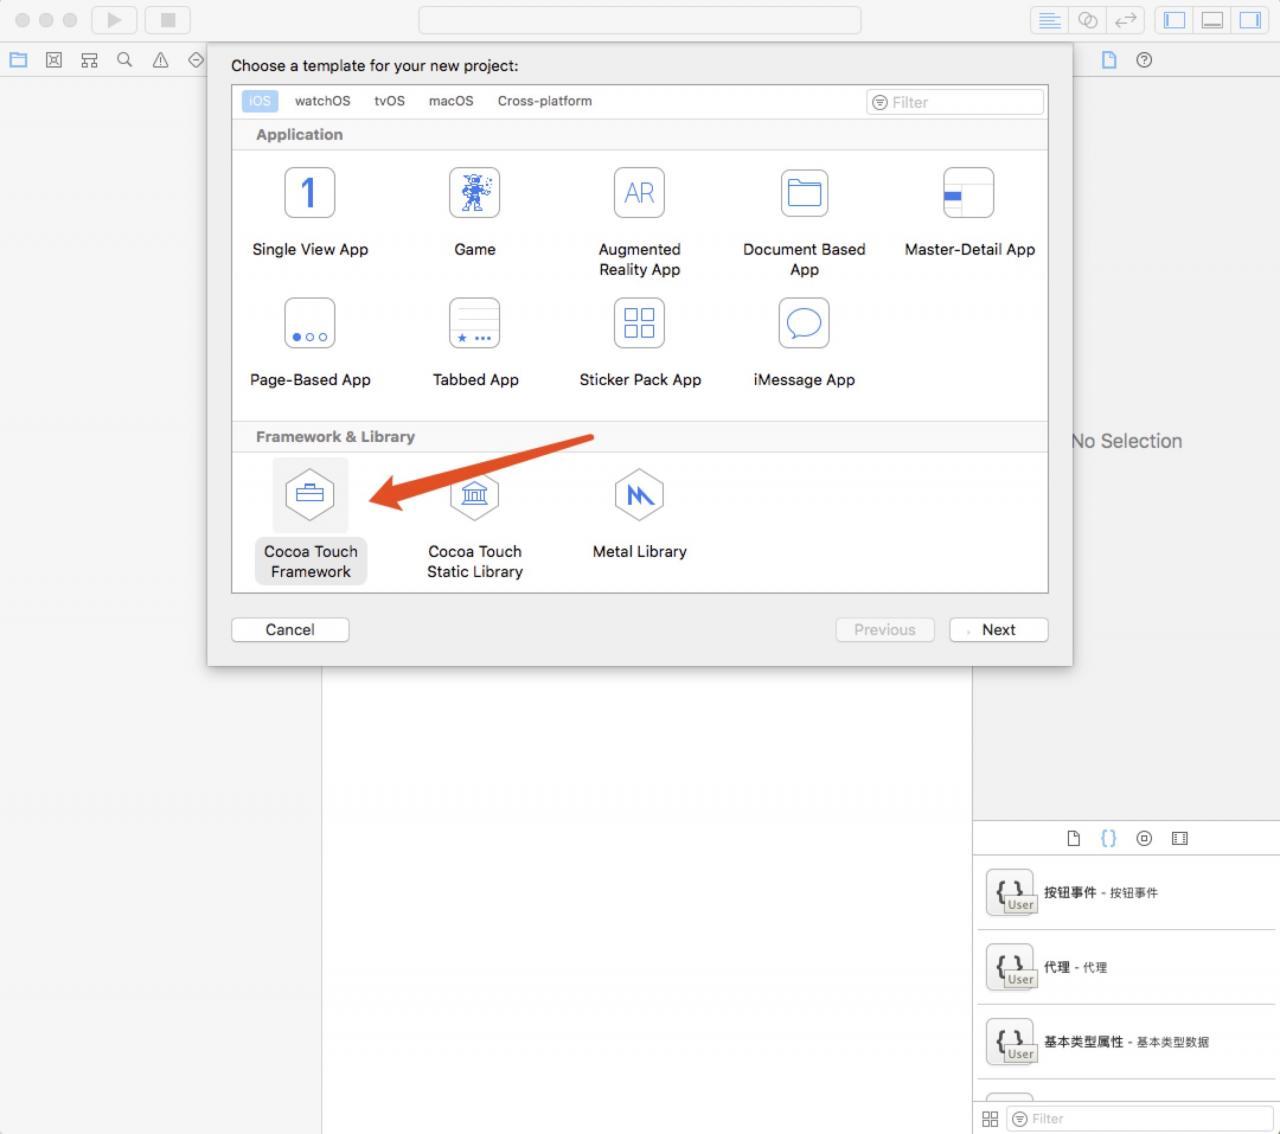Switch to the assistant editor icon
Screen dimensions: 1280x1134
pos(1088,20)
